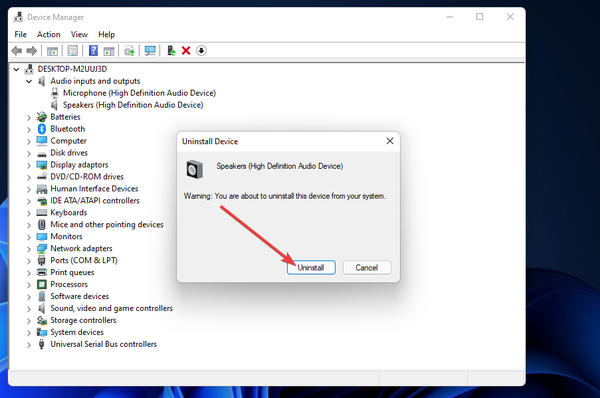
Task: Collapse Audio inputs and outputs chevron
Action: pyautogui.click(x=29, y=81)
